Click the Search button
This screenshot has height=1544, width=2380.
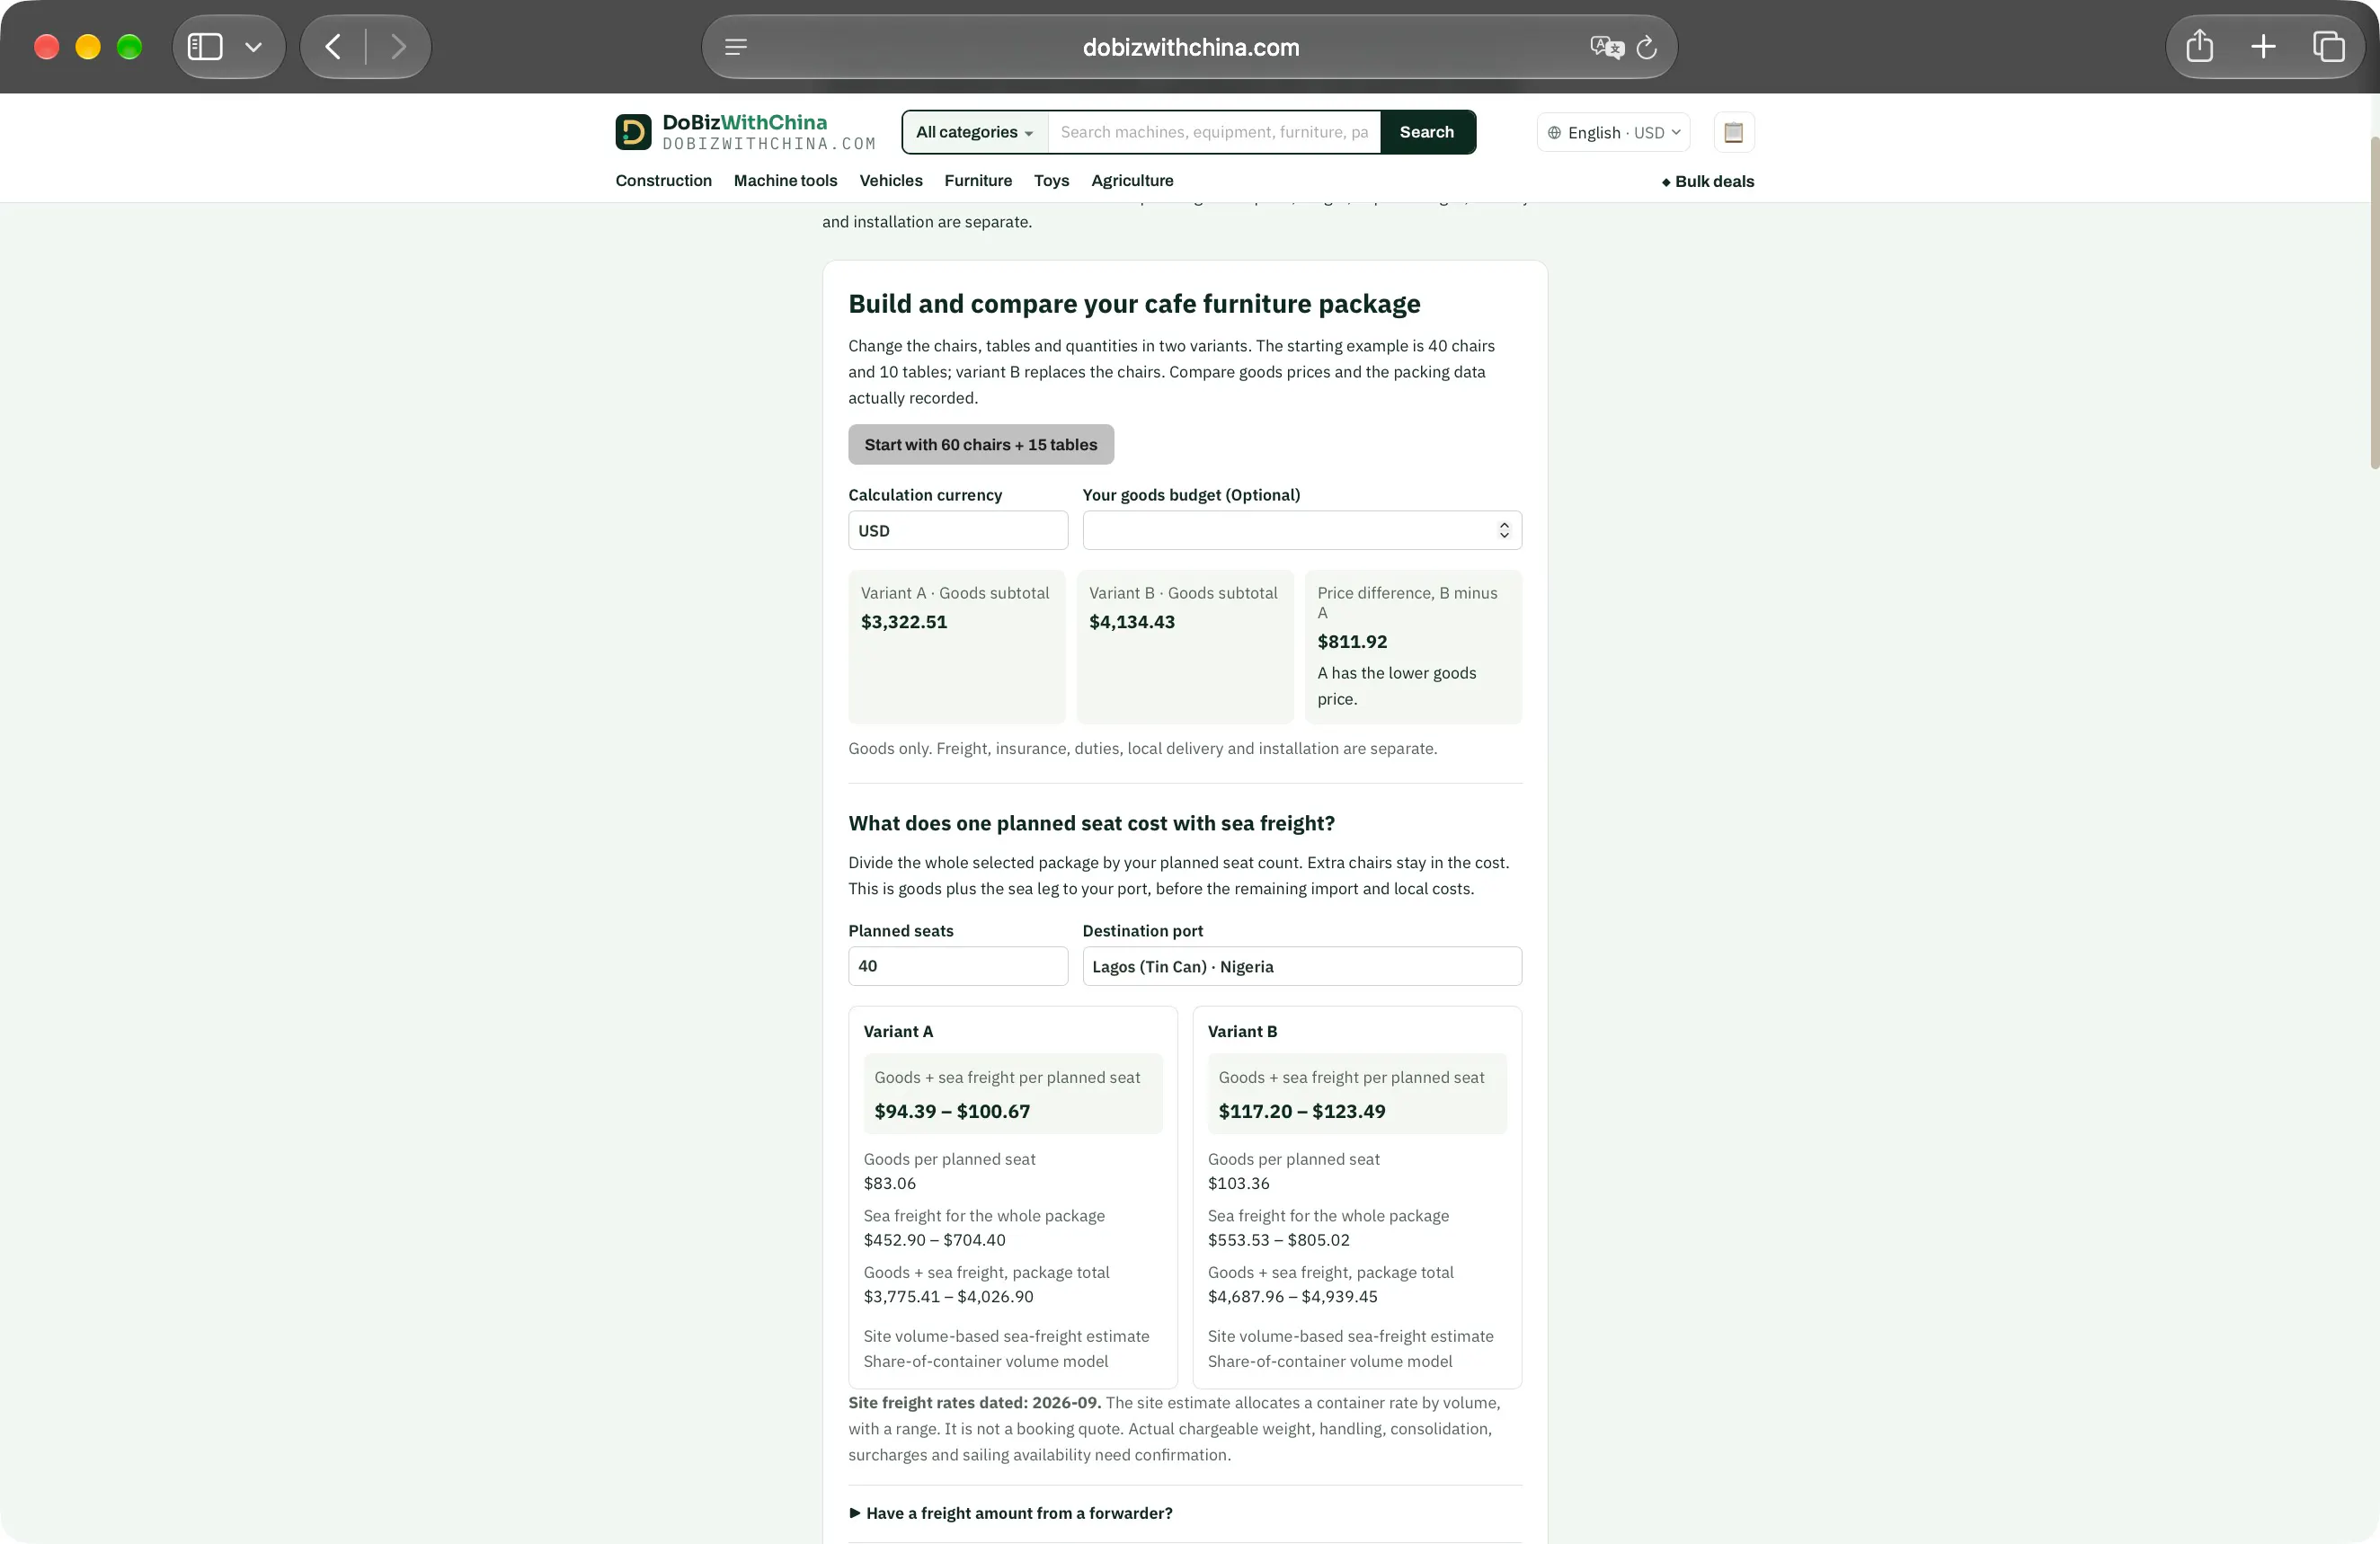click(x=1427, y=132)
